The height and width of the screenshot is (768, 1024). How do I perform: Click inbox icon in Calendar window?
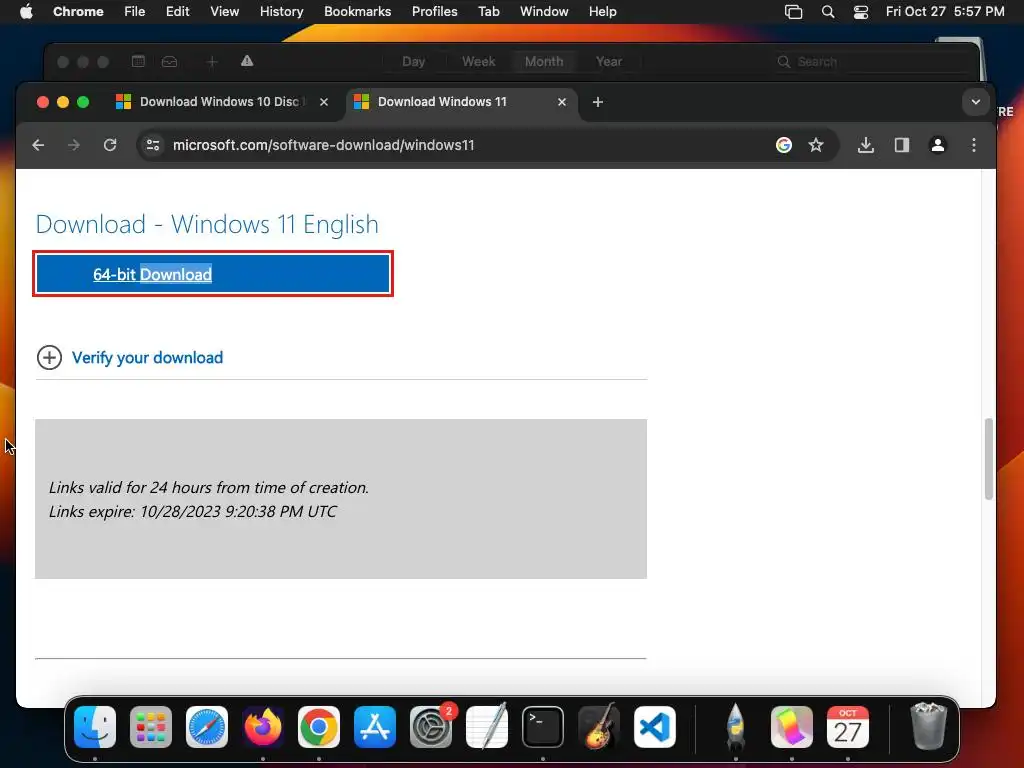(170, 61)
